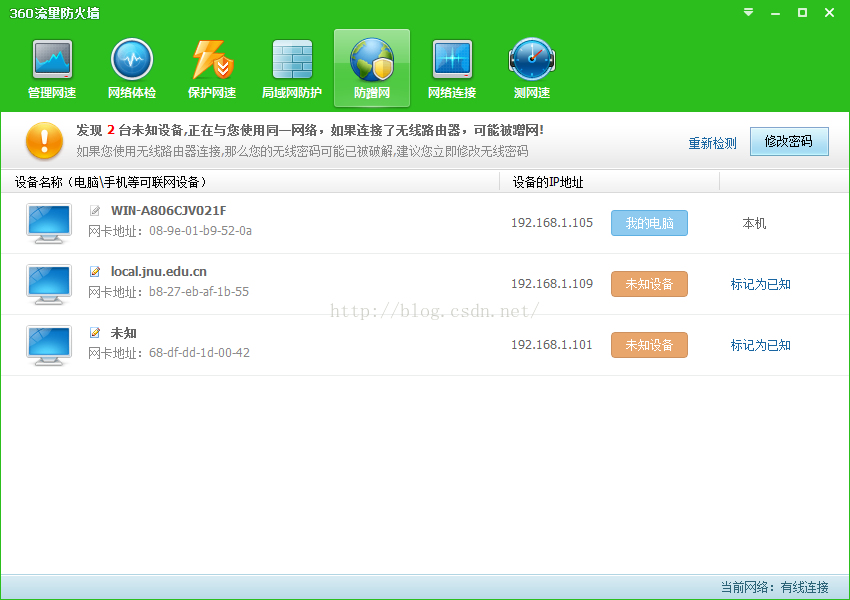Viewport: 850px width, 600px height.
Task: Mark 192.168.1.109 device as known
Action: coord(761,284)
